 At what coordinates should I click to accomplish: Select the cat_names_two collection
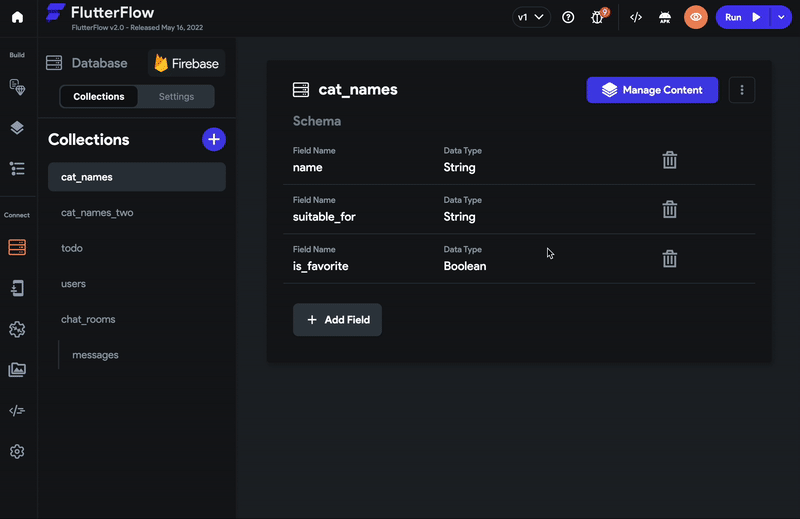[x=97, y=213]
